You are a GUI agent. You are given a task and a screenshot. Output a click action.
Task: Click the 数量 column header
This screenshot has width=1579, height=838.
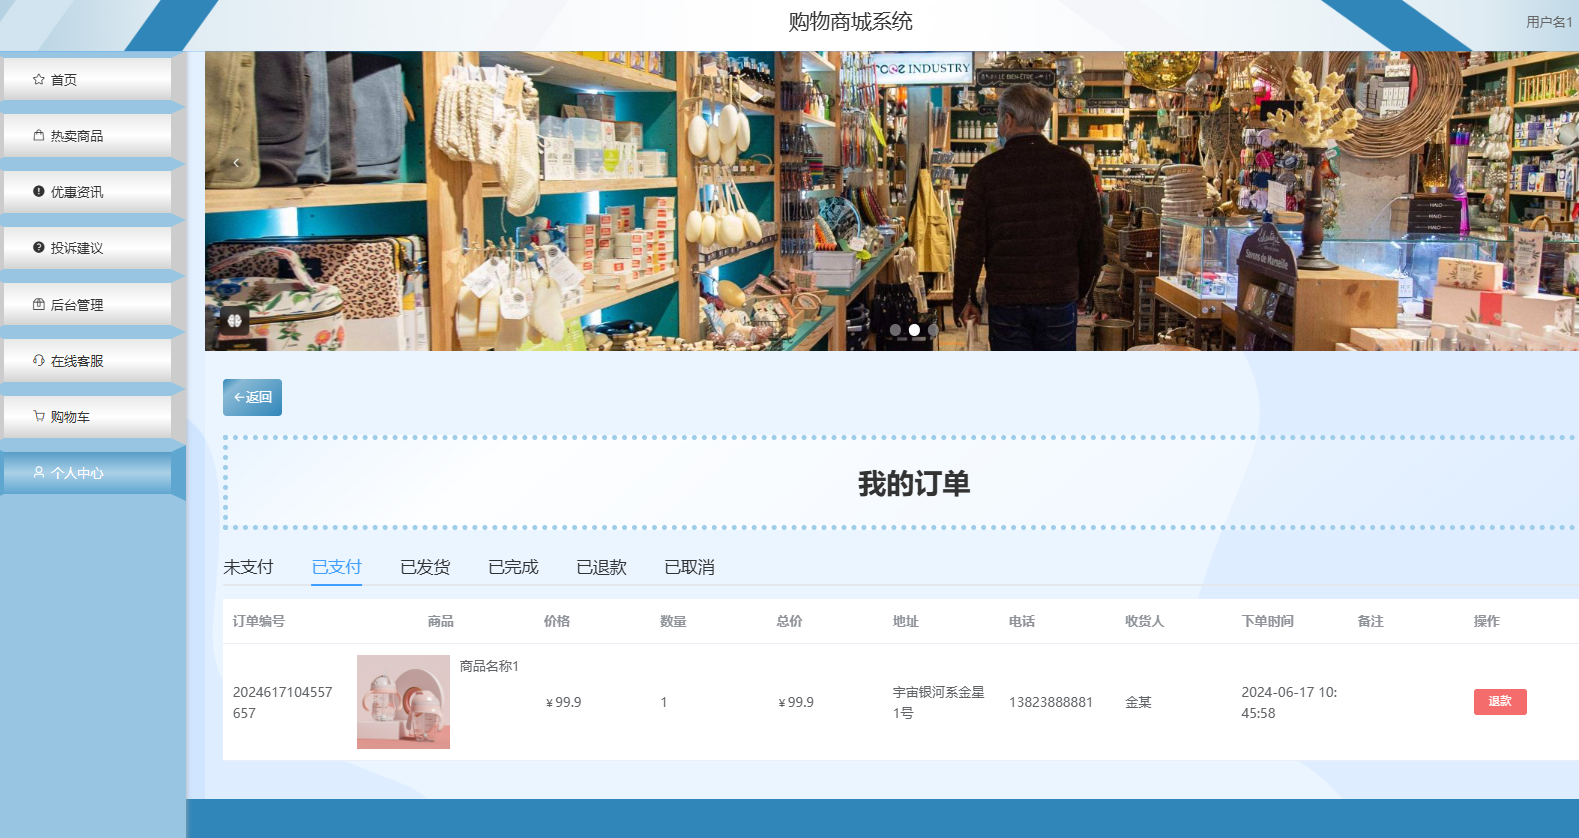[x=673, y=621]
